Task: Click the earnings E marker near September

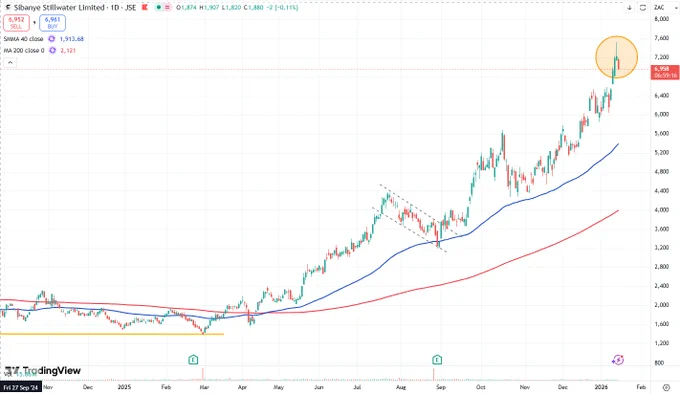Action: [437, 359]
